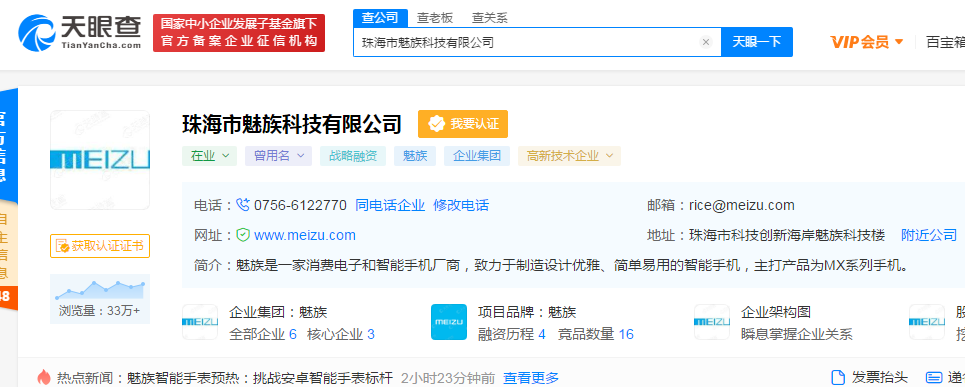Screen dimensions: 965x387
Task: Click 竞品数量 16 link
Action: coord(595,334)
